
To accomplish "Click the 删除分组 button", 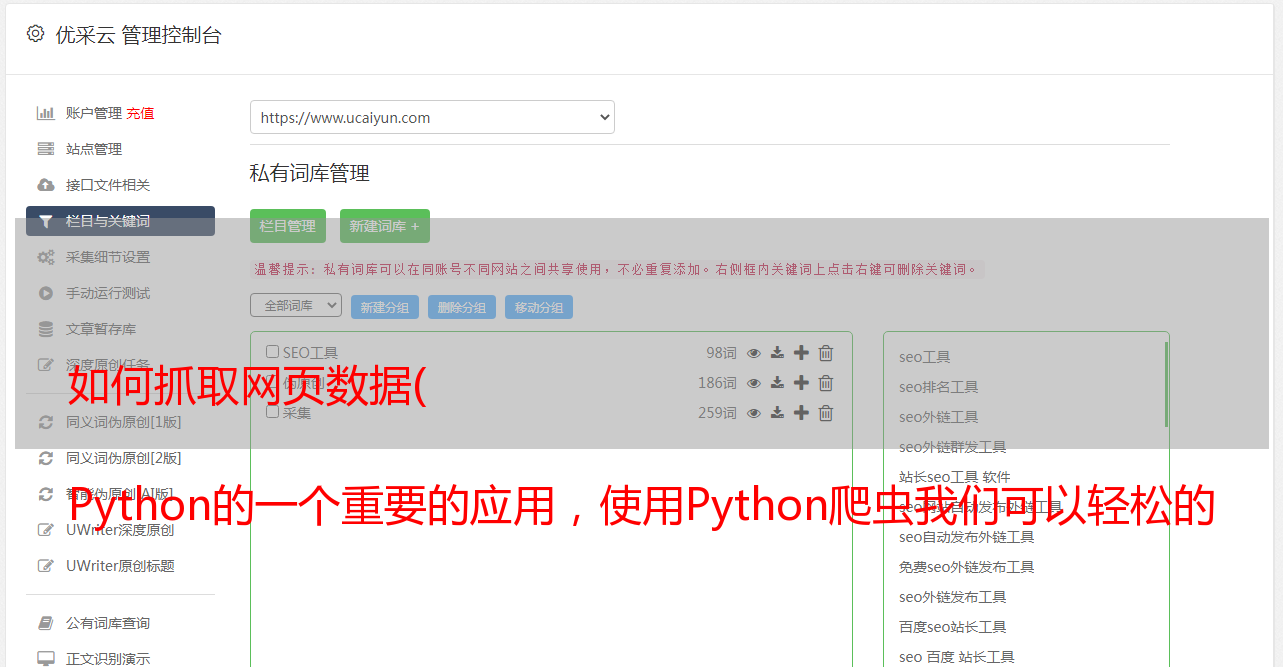I will tap(462, 307).
